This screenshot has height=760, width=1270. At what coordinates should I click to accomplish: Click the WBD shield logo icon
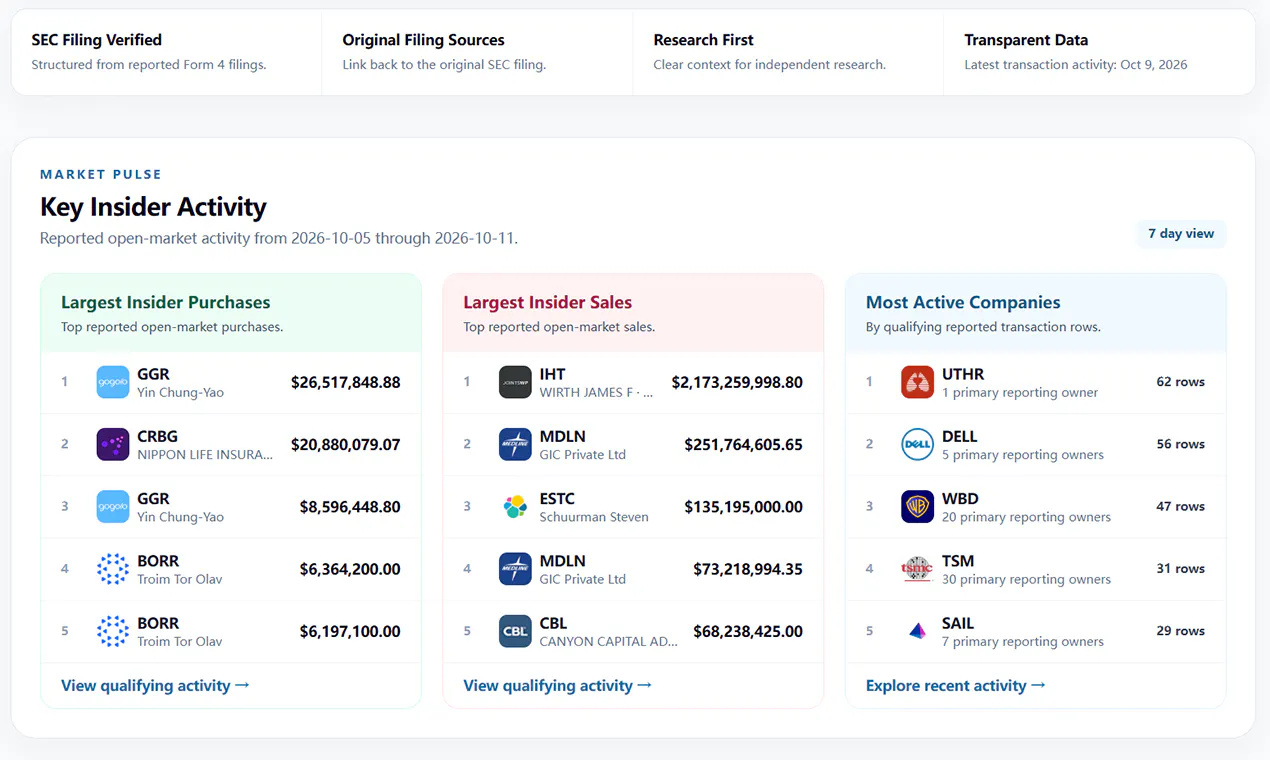click(917, 506)
